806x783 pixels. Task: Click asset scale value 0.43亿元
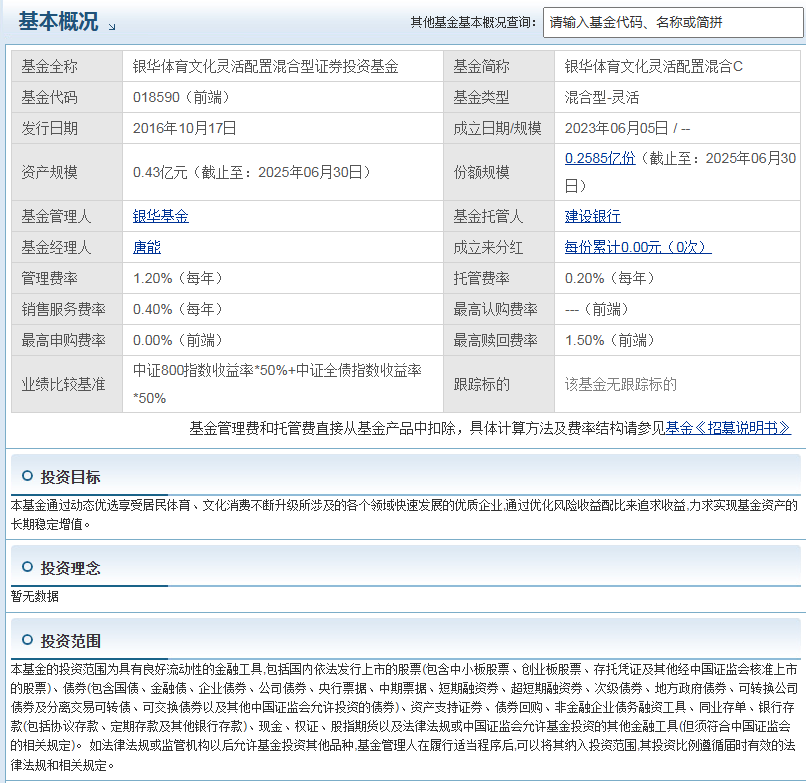[x=160, y=172]
